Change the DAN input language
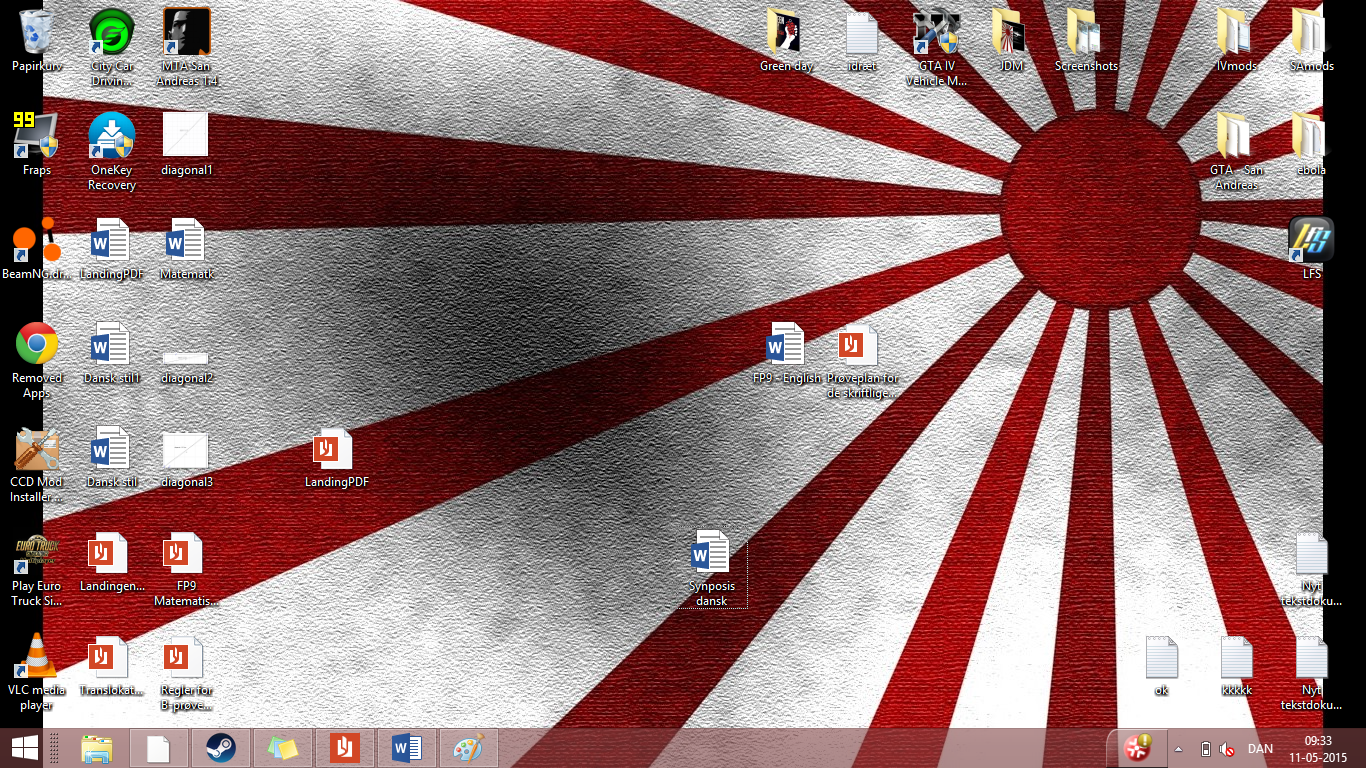The width and height of the screenshot is (1366, 768). (x=1260, y=749)
